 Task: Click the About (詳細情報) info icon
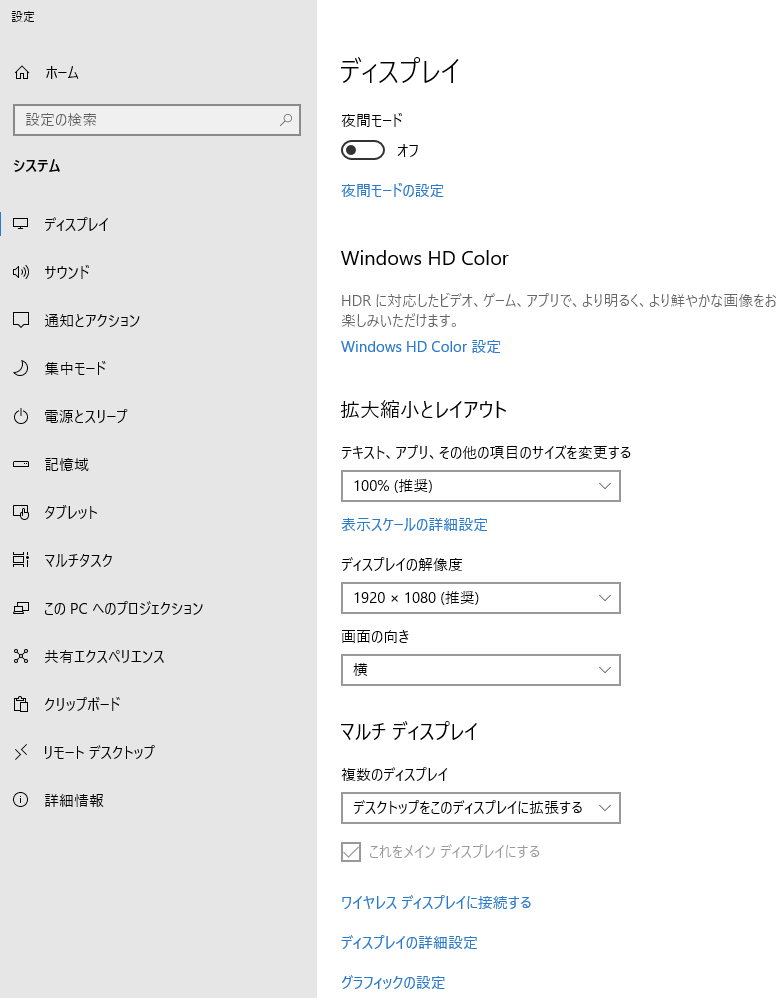point(21,800)
